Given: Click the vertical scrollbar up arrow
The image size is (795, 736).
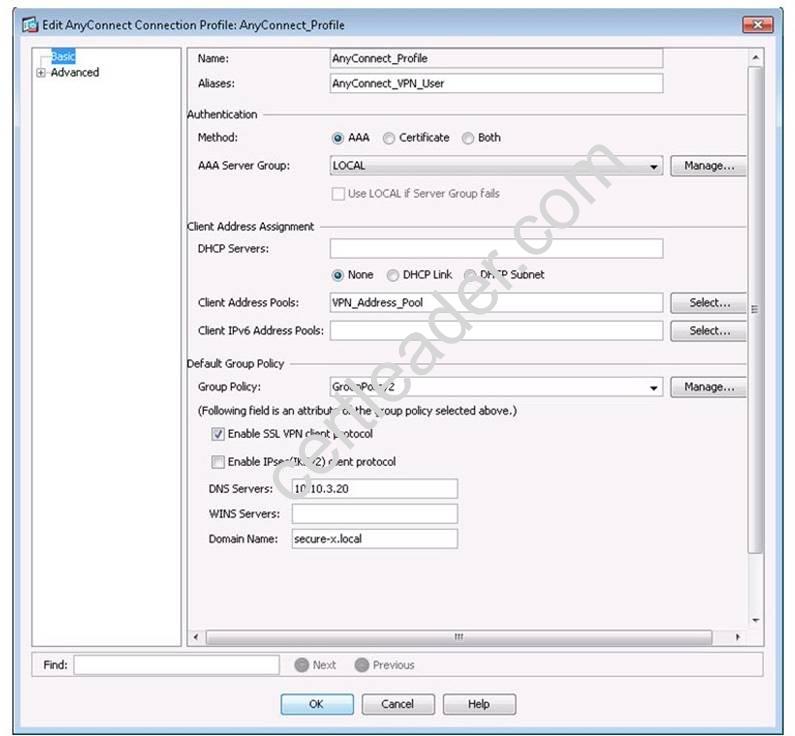Looking at the screenshot, I should click(x=755, y=58).
